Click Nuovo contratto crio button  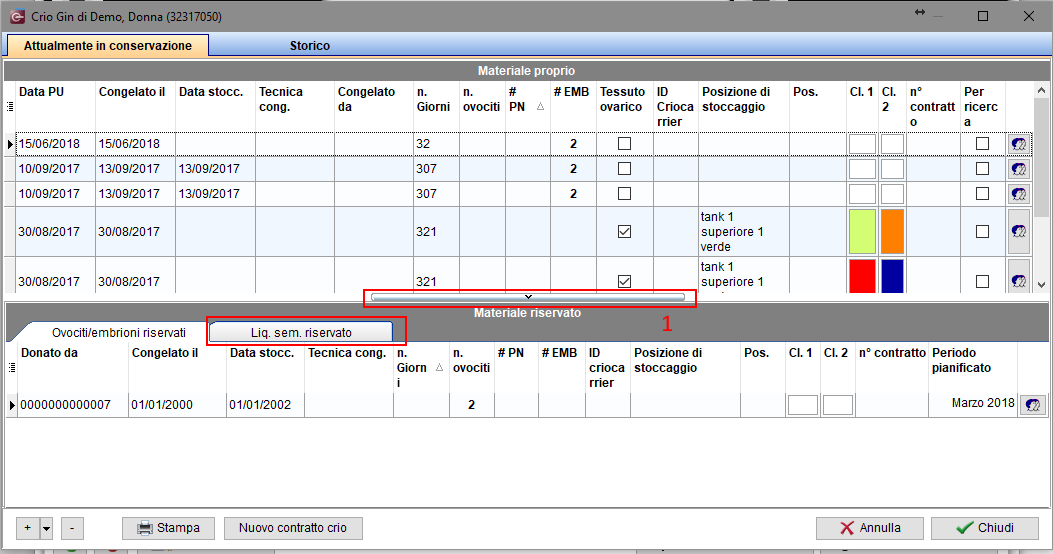point(293,528)
